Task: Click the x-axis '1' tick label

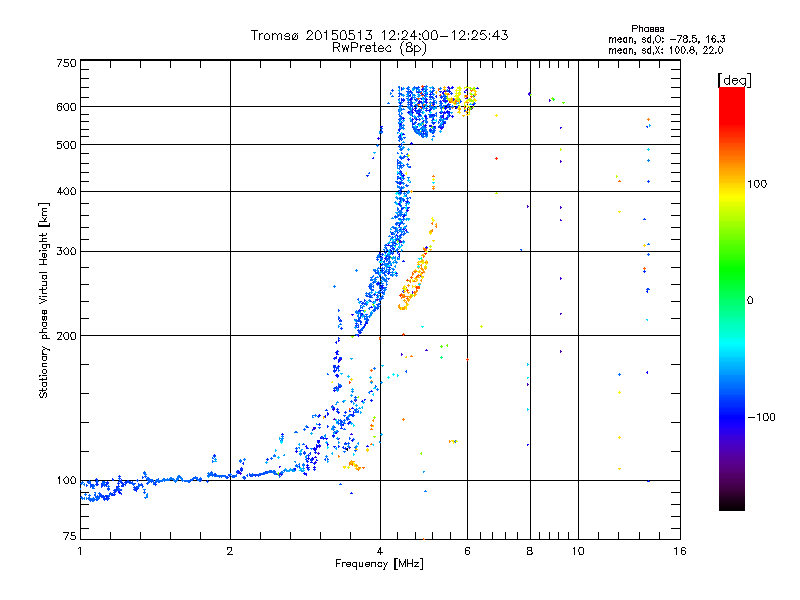Action: click(x=80, y=551)
